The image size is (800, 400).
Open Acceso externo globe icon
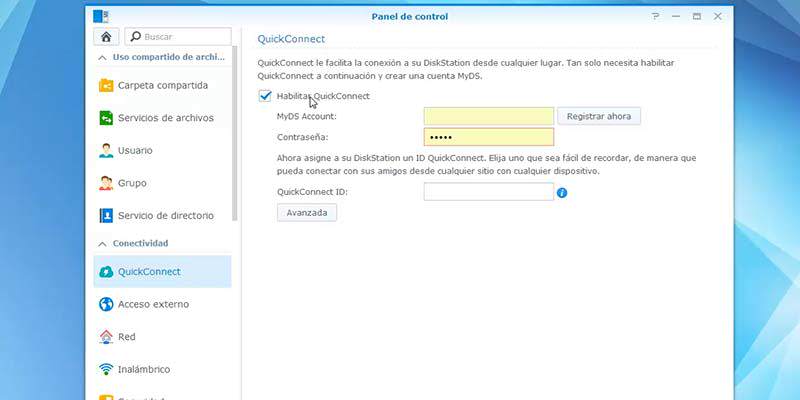click(106, 304)
